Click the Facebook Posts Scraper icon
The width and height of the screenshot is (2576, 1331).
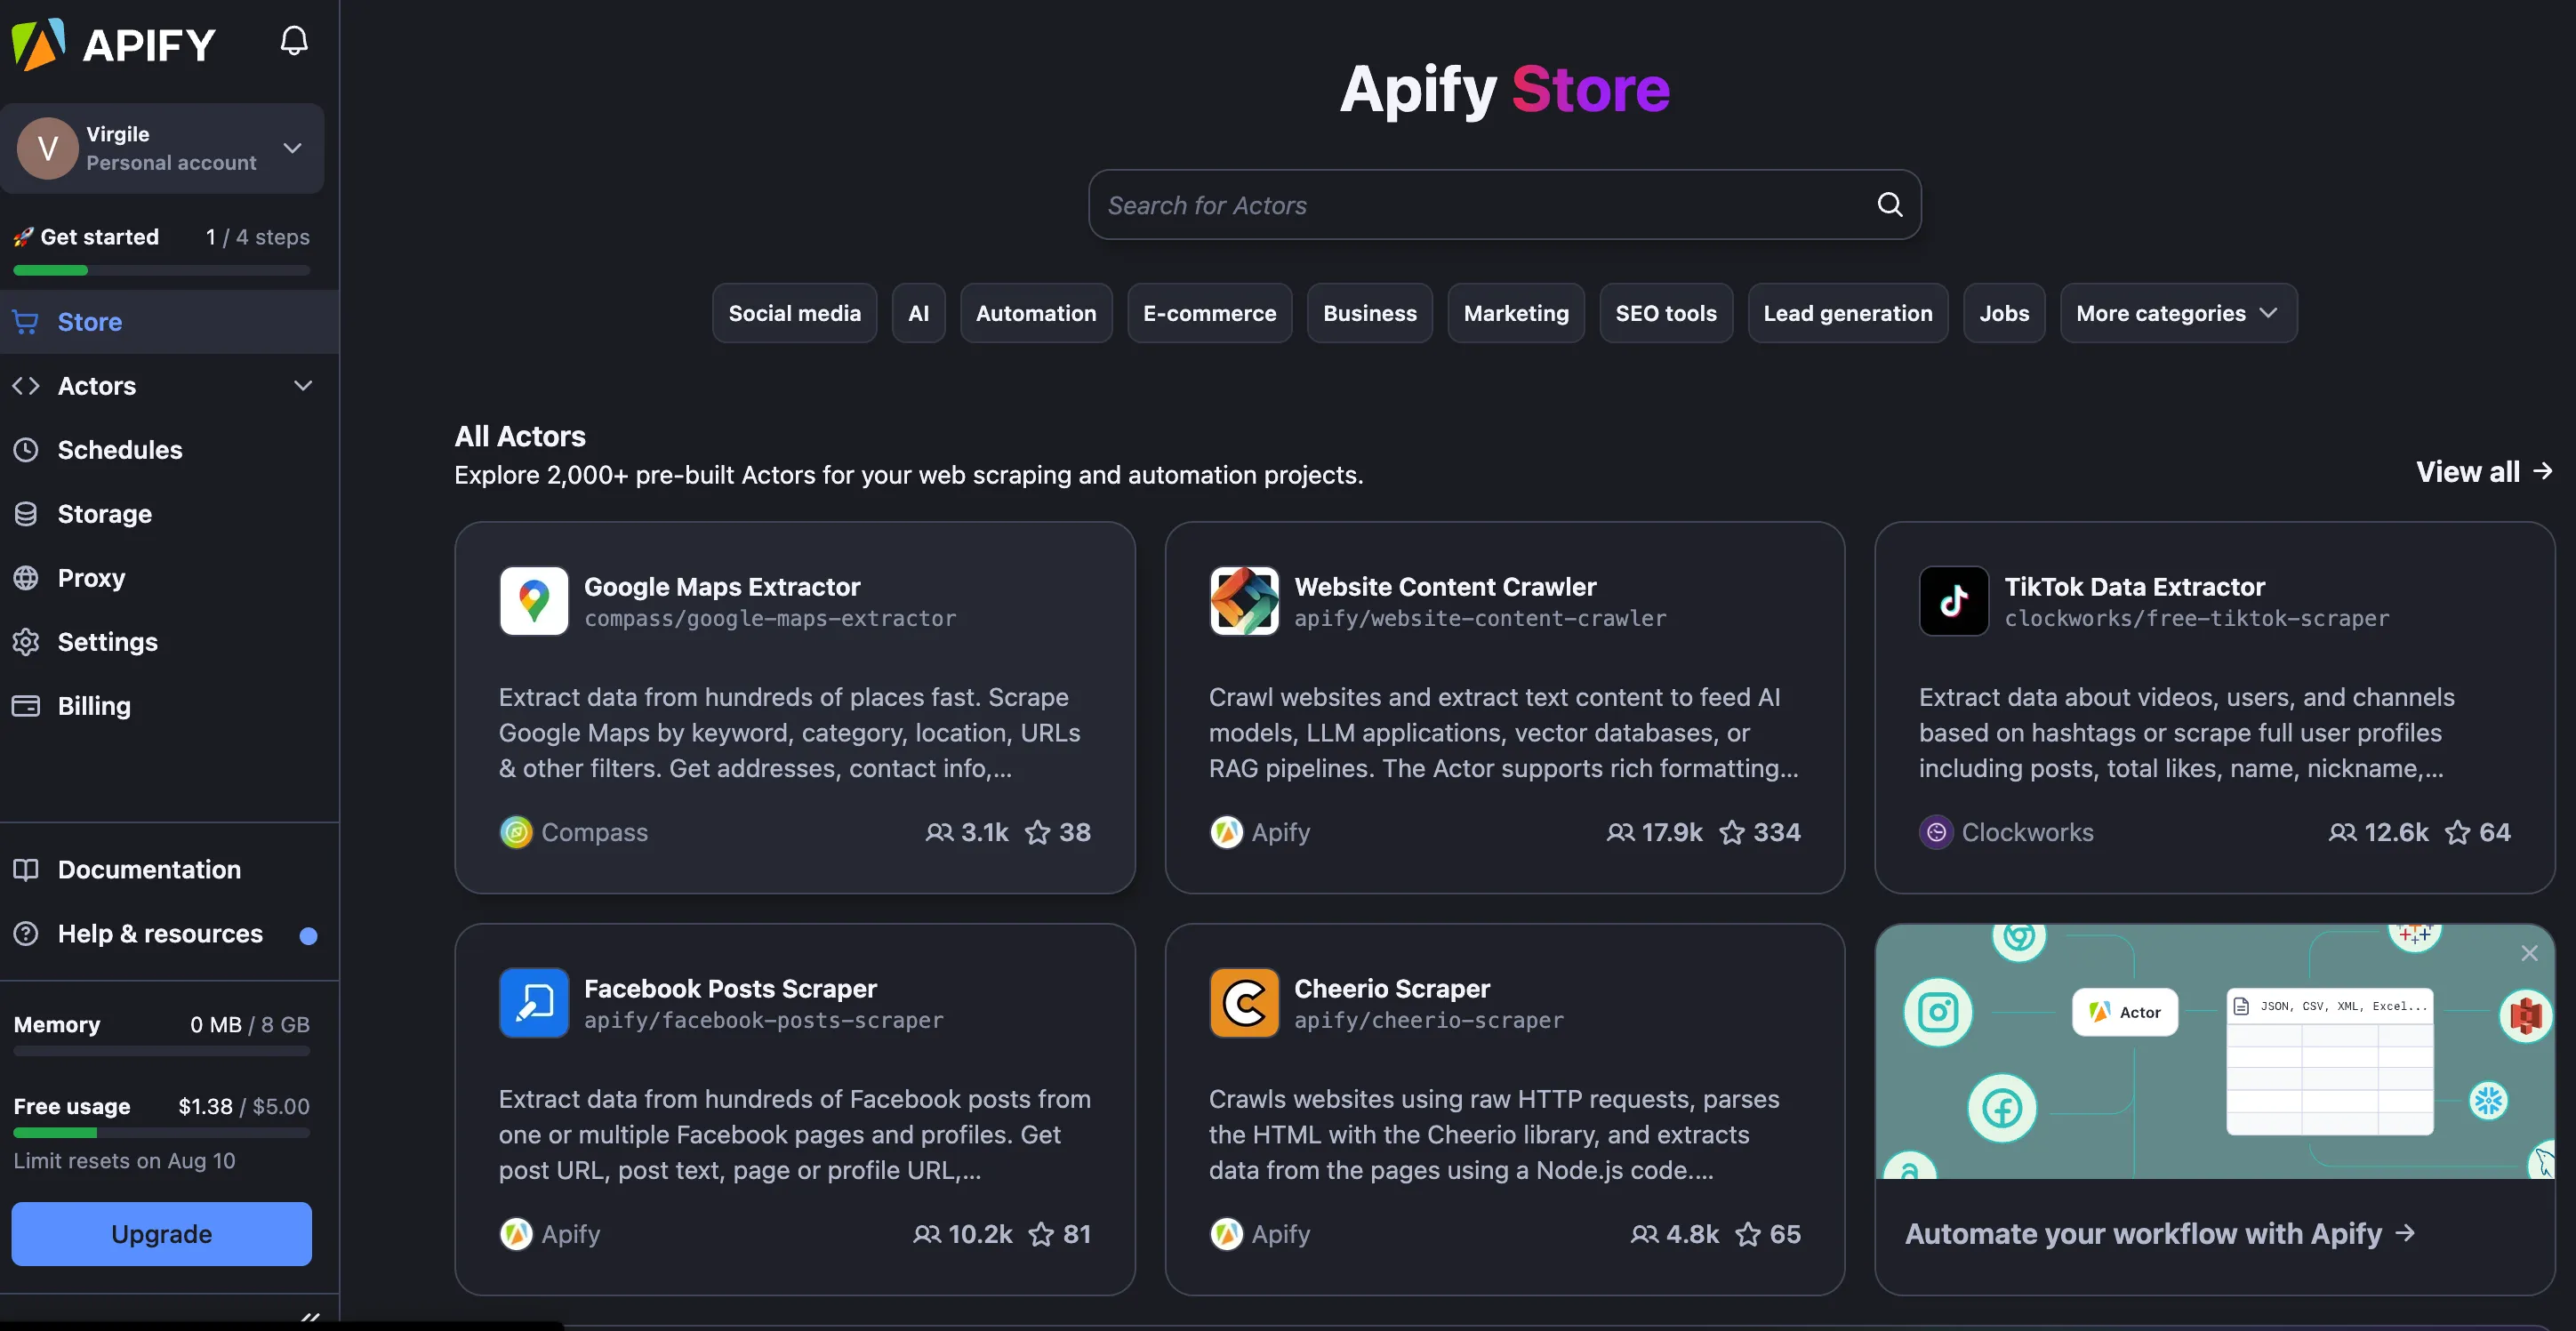pos(534,1003)
